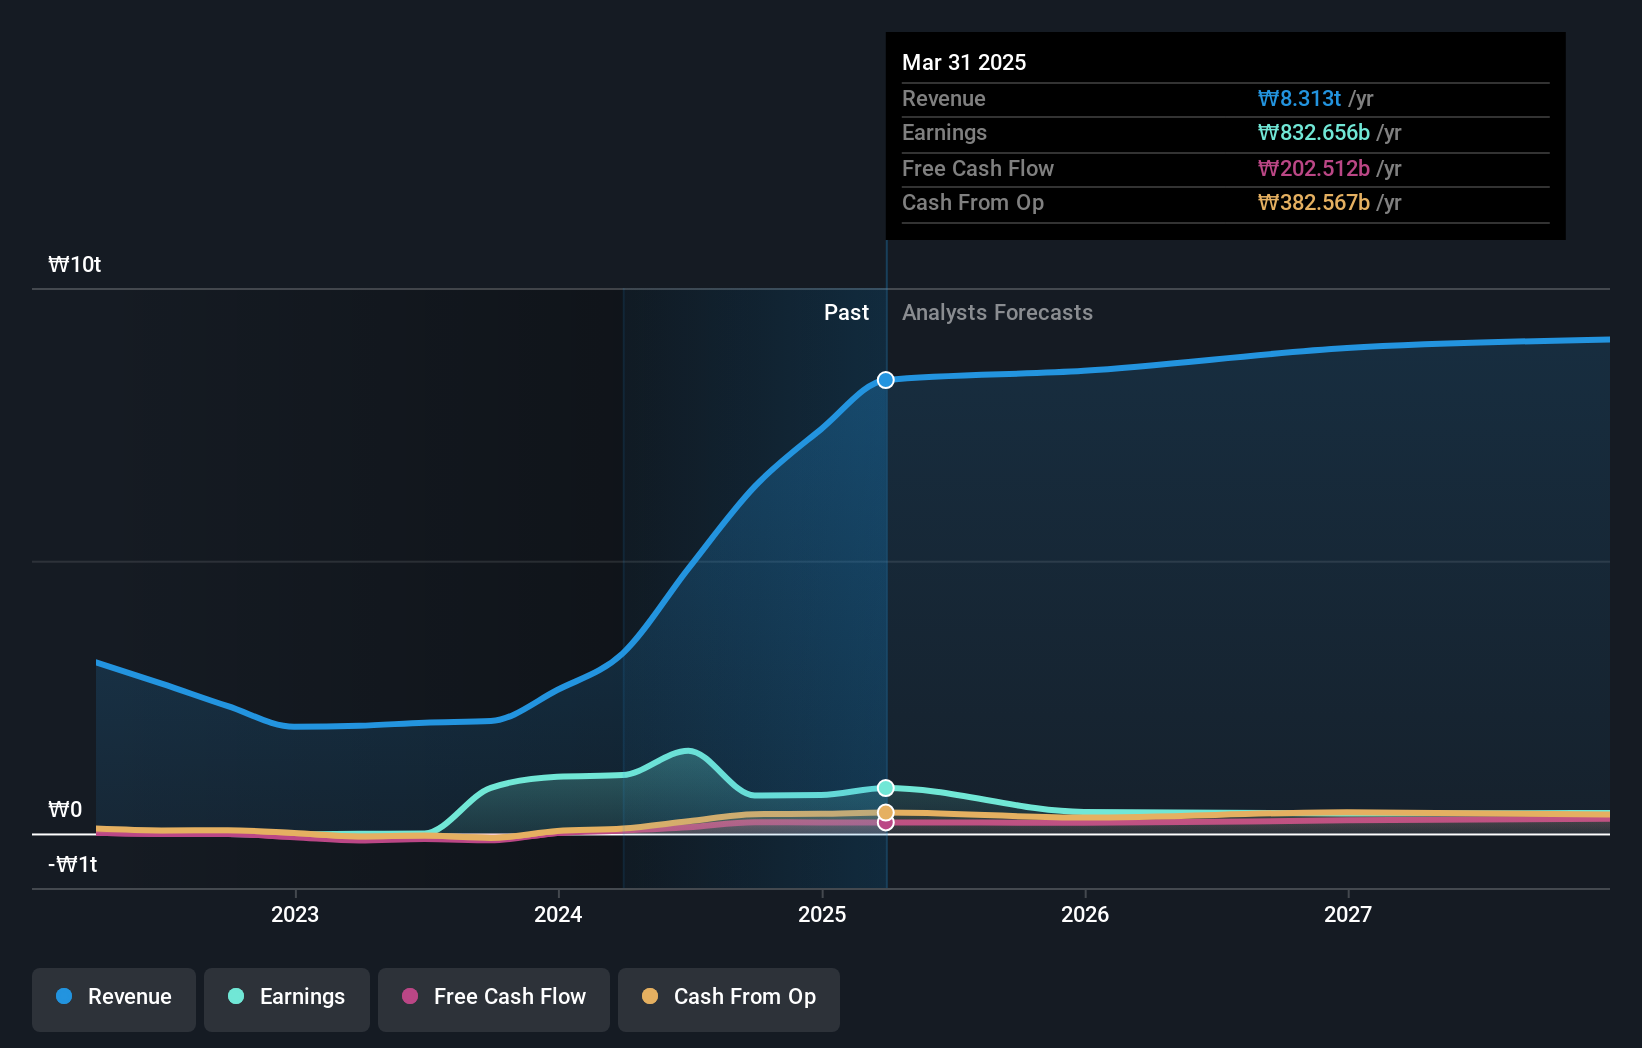Toggle the Earnings legend button
This screenshot has width=1642, height=1048.
coord(287,999)
